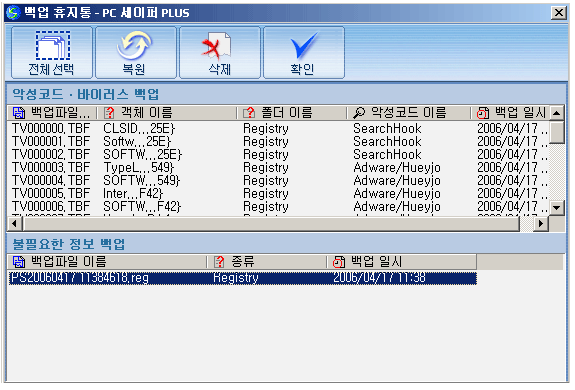Image resolution: width=575 pixels, height=390 pixels.
Task: Click Adware/Hueyjo in TV000006.TBF row
Action: (397, 206)
